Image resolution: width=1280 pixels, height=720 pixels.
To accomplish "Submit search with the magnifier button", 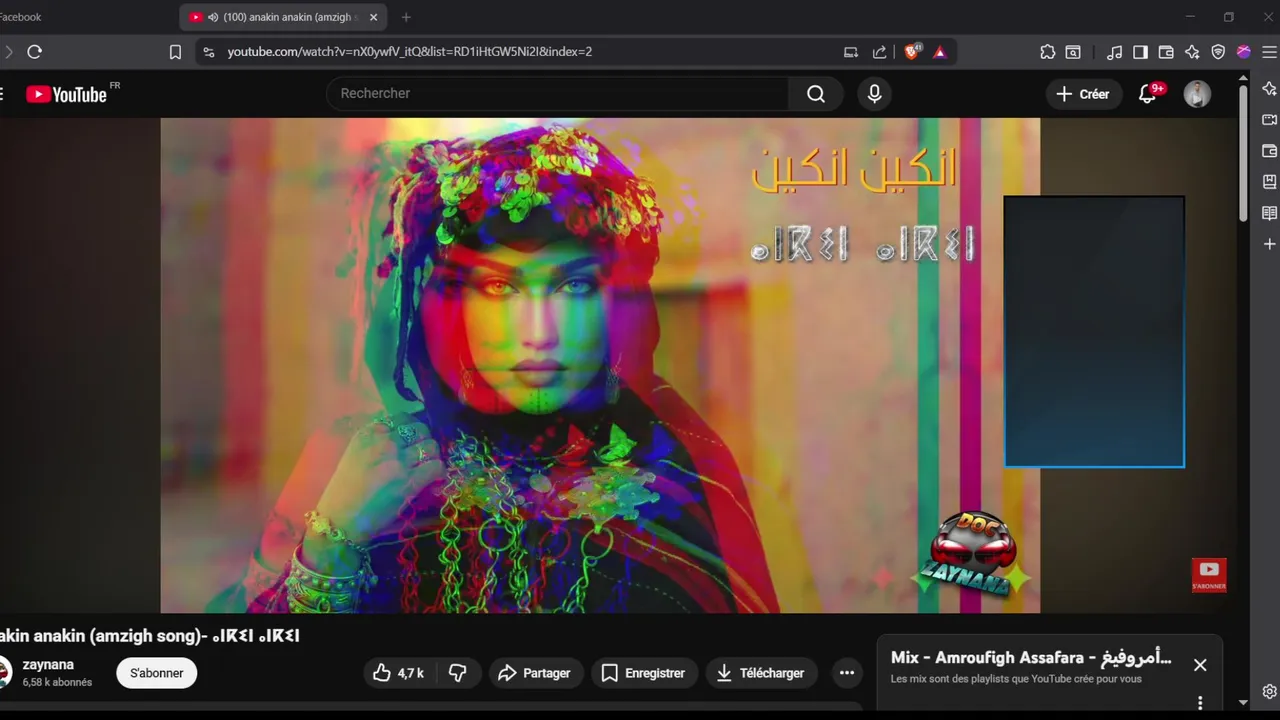I will (816, 93).
